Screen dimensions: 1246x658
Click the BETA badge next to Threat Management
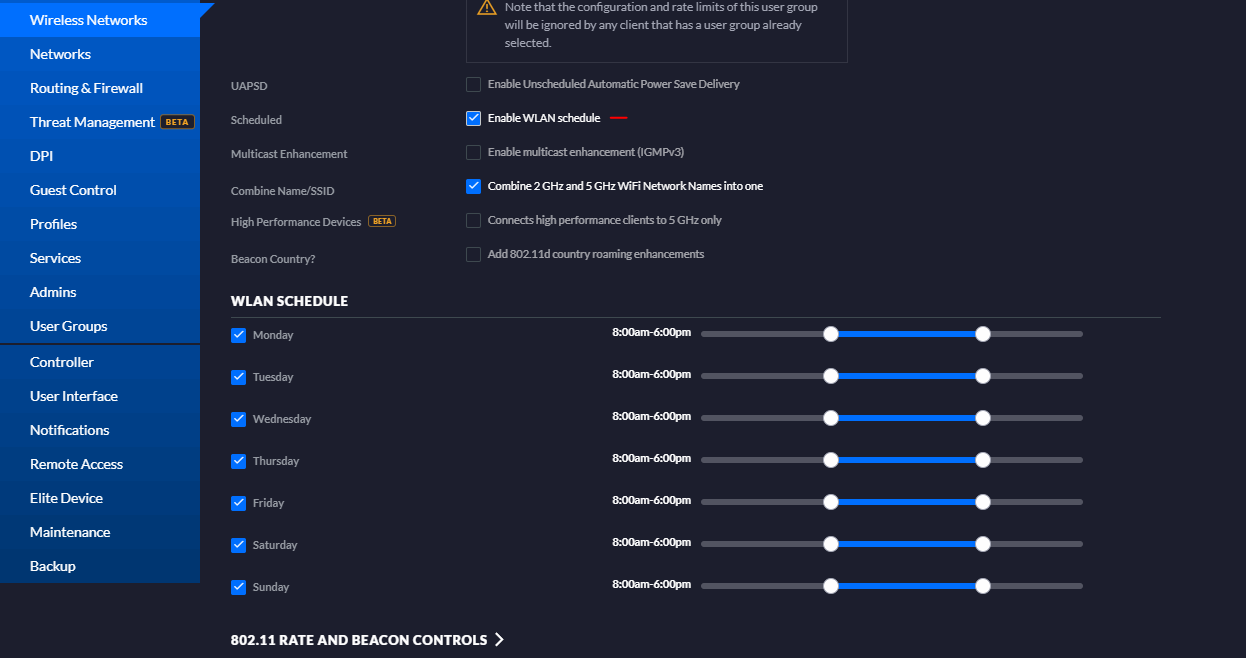point(177,122)
